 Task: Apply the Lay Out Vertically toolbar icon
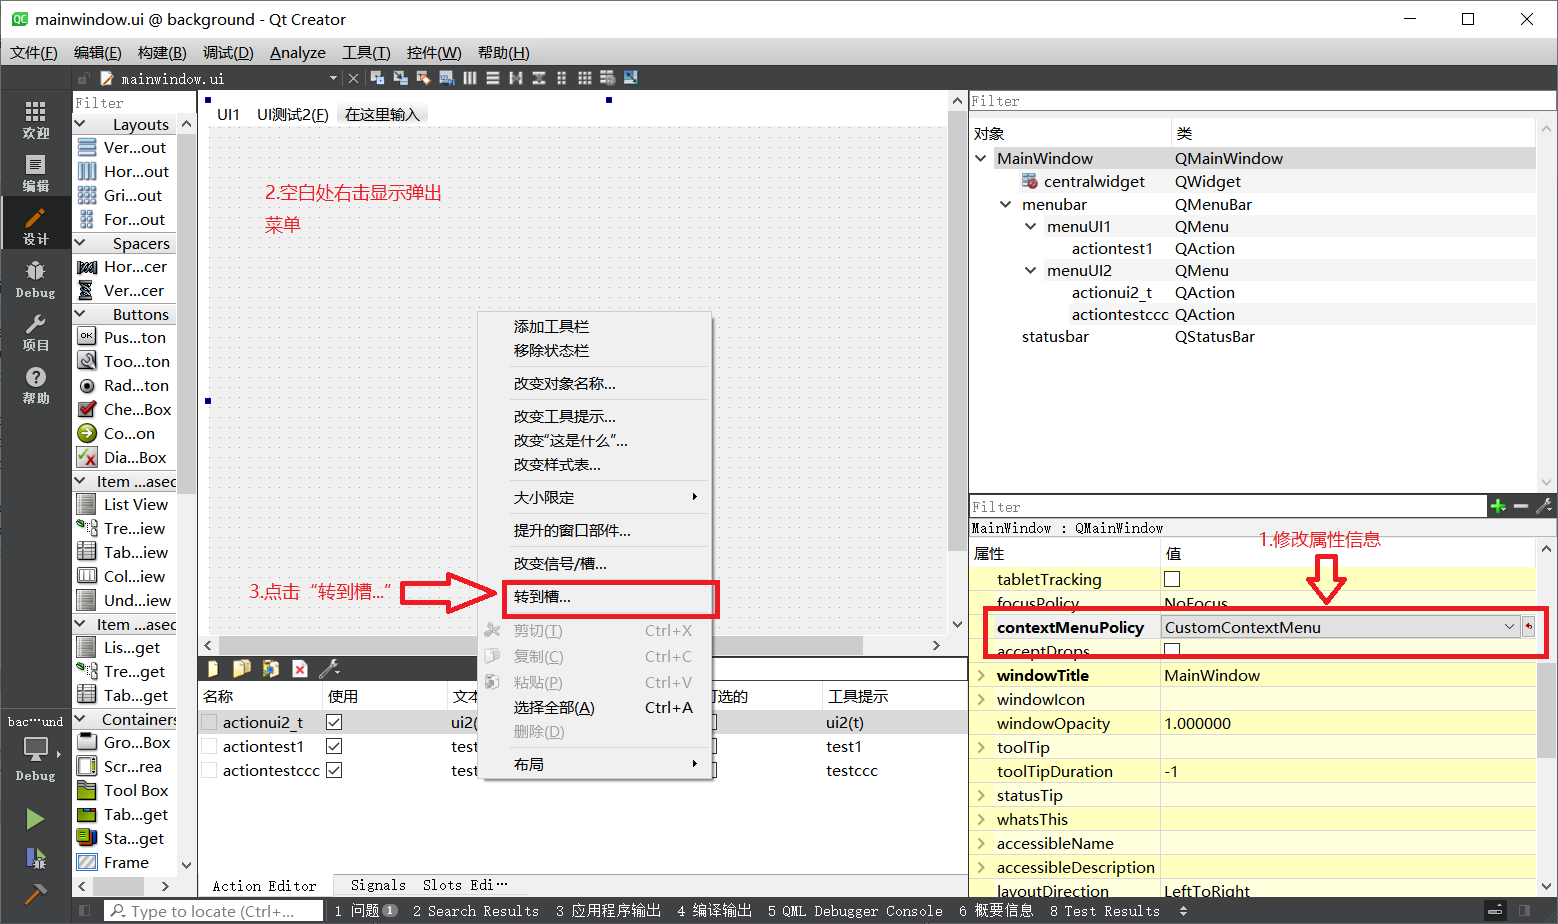tap(492, 77)
